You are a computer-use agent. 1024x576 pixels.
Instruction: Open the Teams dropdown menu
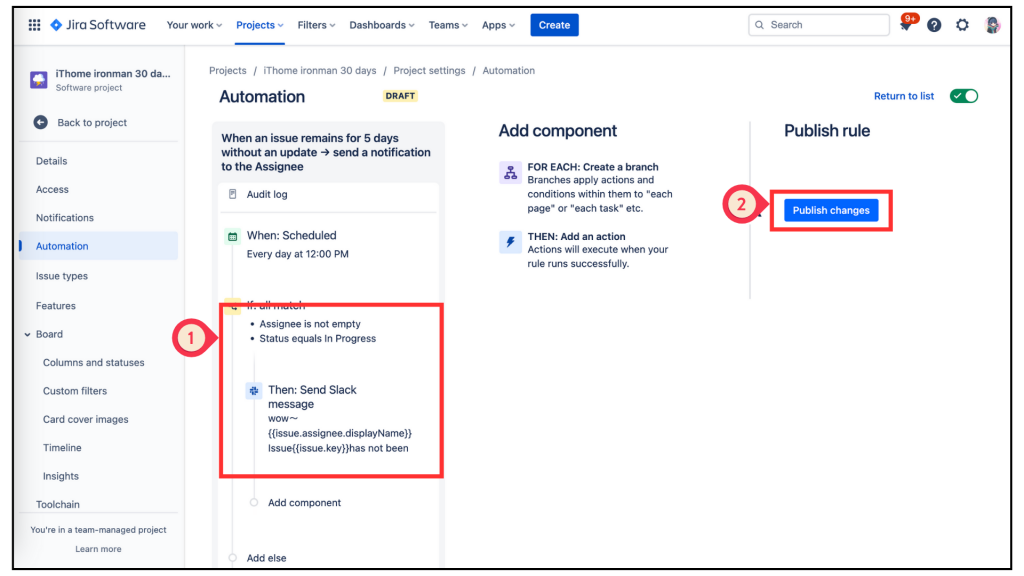(x=448, y=25)
